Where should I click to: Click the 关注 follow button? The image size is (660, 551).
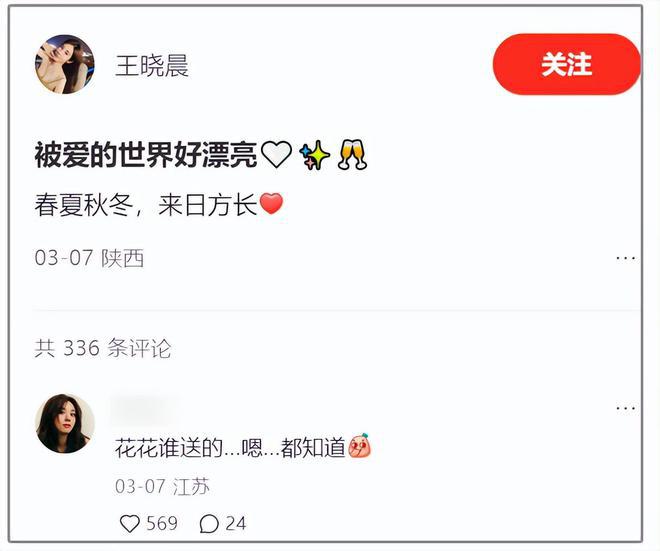[x=567, y=64]
